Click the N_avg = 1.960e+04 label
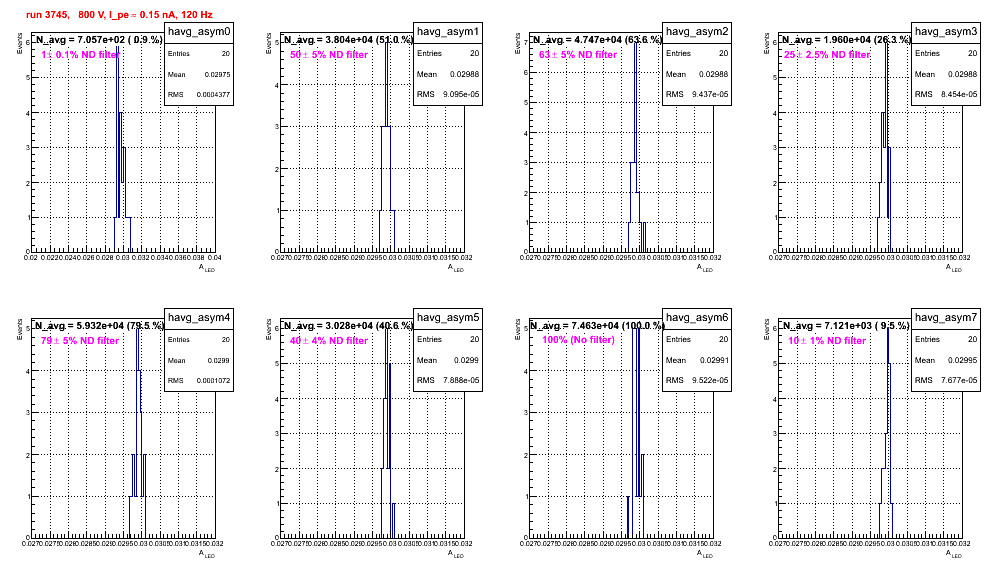The image size is (996, 572). pos(846,39)
